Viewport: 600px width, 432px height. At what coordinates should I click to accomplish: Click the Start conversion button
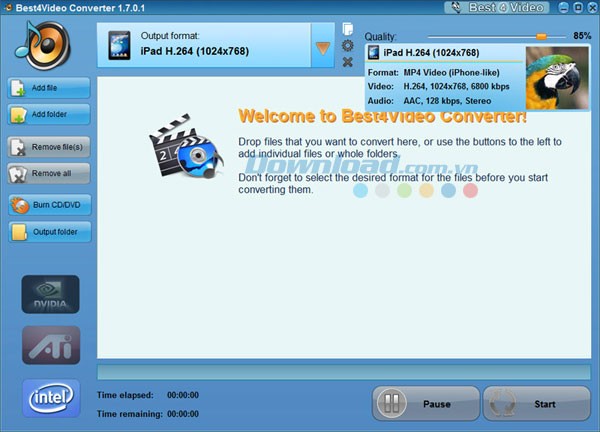pyautogui.click(x=536, y=404)
